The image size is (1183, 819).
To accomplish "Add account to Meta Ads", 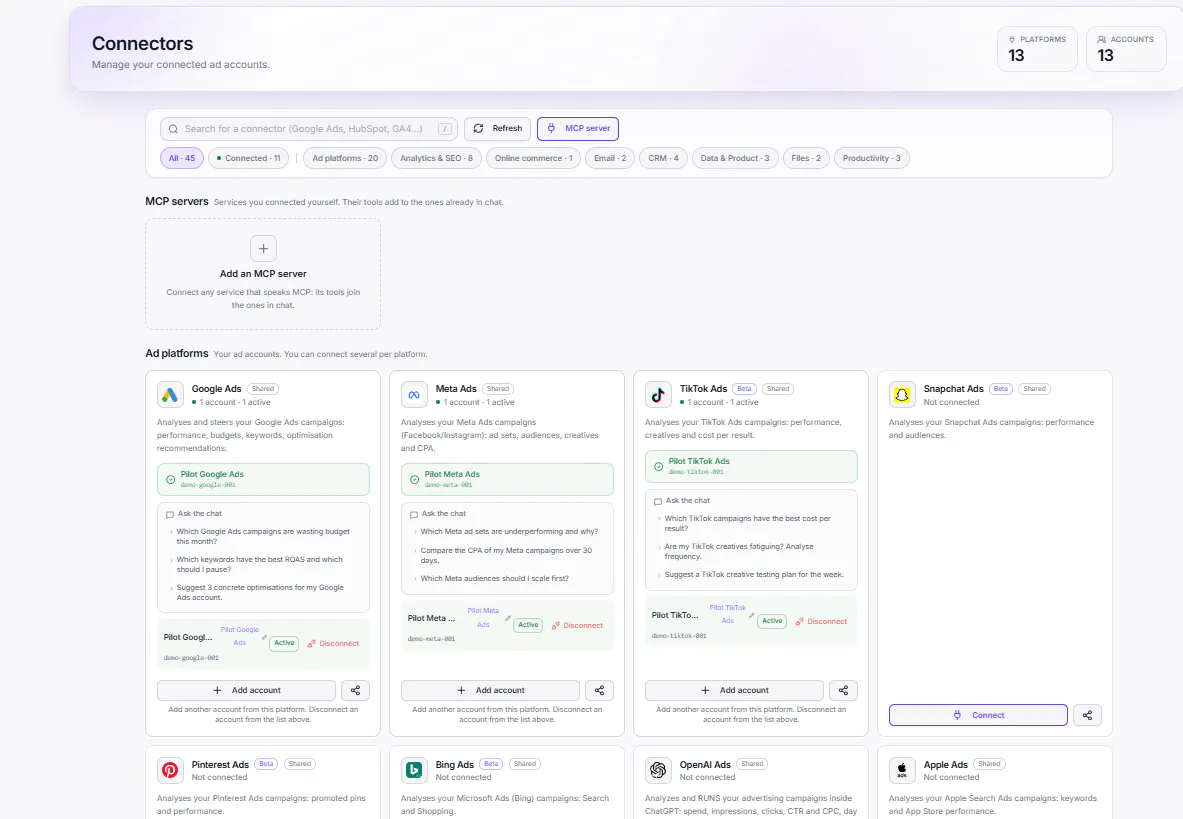I will tap(490, 690).
